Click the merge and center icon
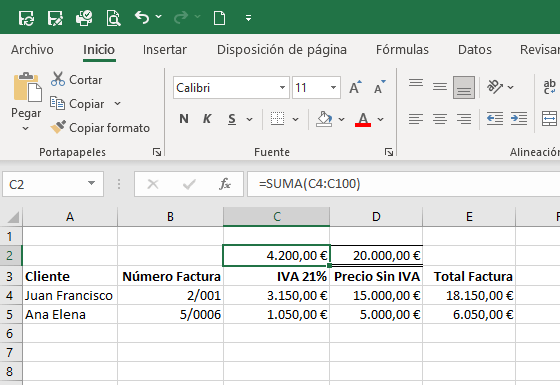This screenshot has width=560, height=385. tap(550, 119)
